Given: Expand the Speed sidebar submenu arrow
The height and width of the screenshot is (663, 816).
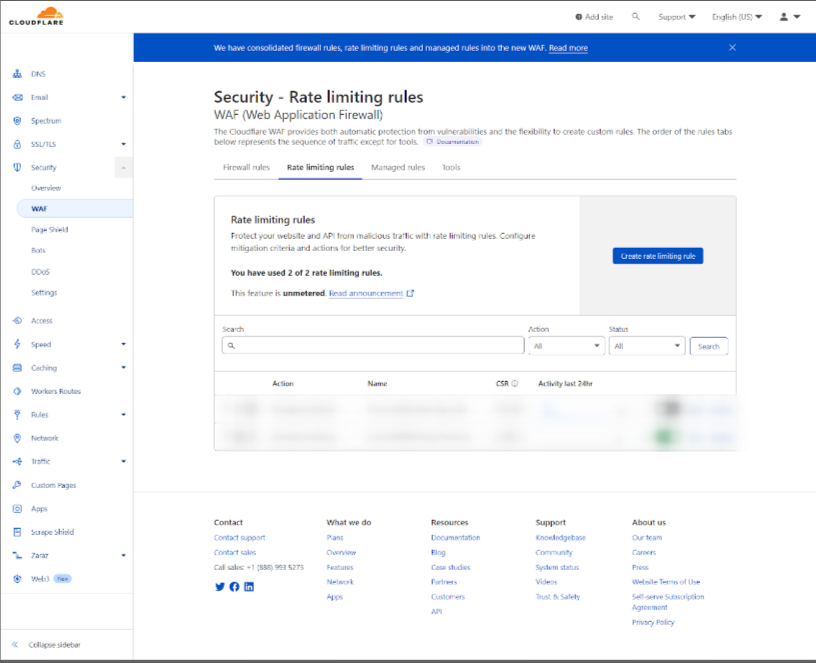Looking at the screenshot, I should [123, 344].
